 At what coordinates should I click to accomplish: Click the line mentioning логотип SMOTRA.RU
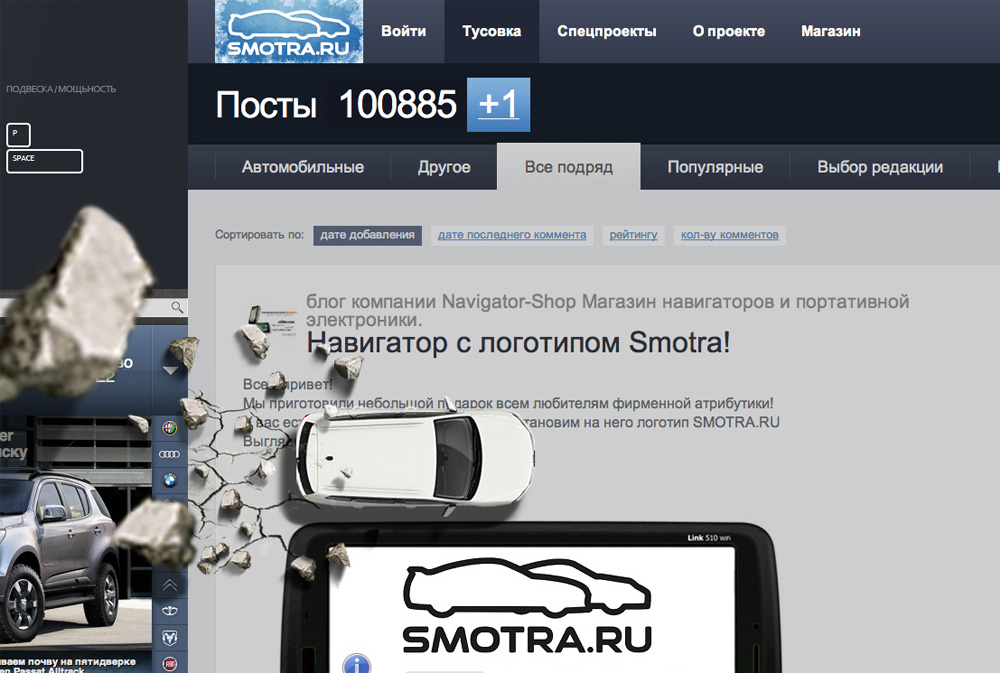click(x=511, y=422)
